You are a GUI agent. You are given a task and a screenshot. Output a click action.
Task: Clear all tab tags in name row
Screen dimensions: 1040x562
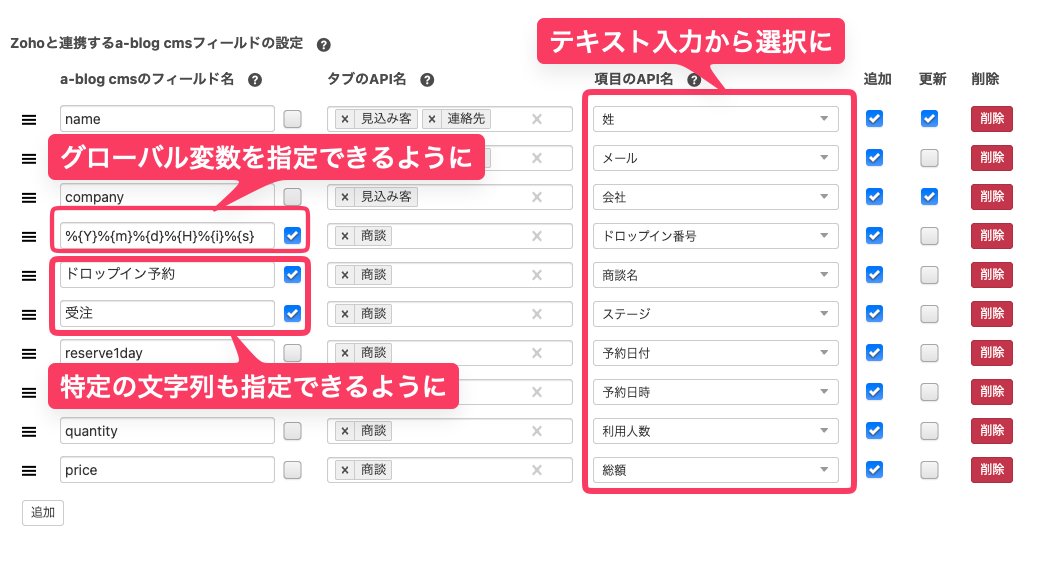pyautogui.click(x=537, y=119)
